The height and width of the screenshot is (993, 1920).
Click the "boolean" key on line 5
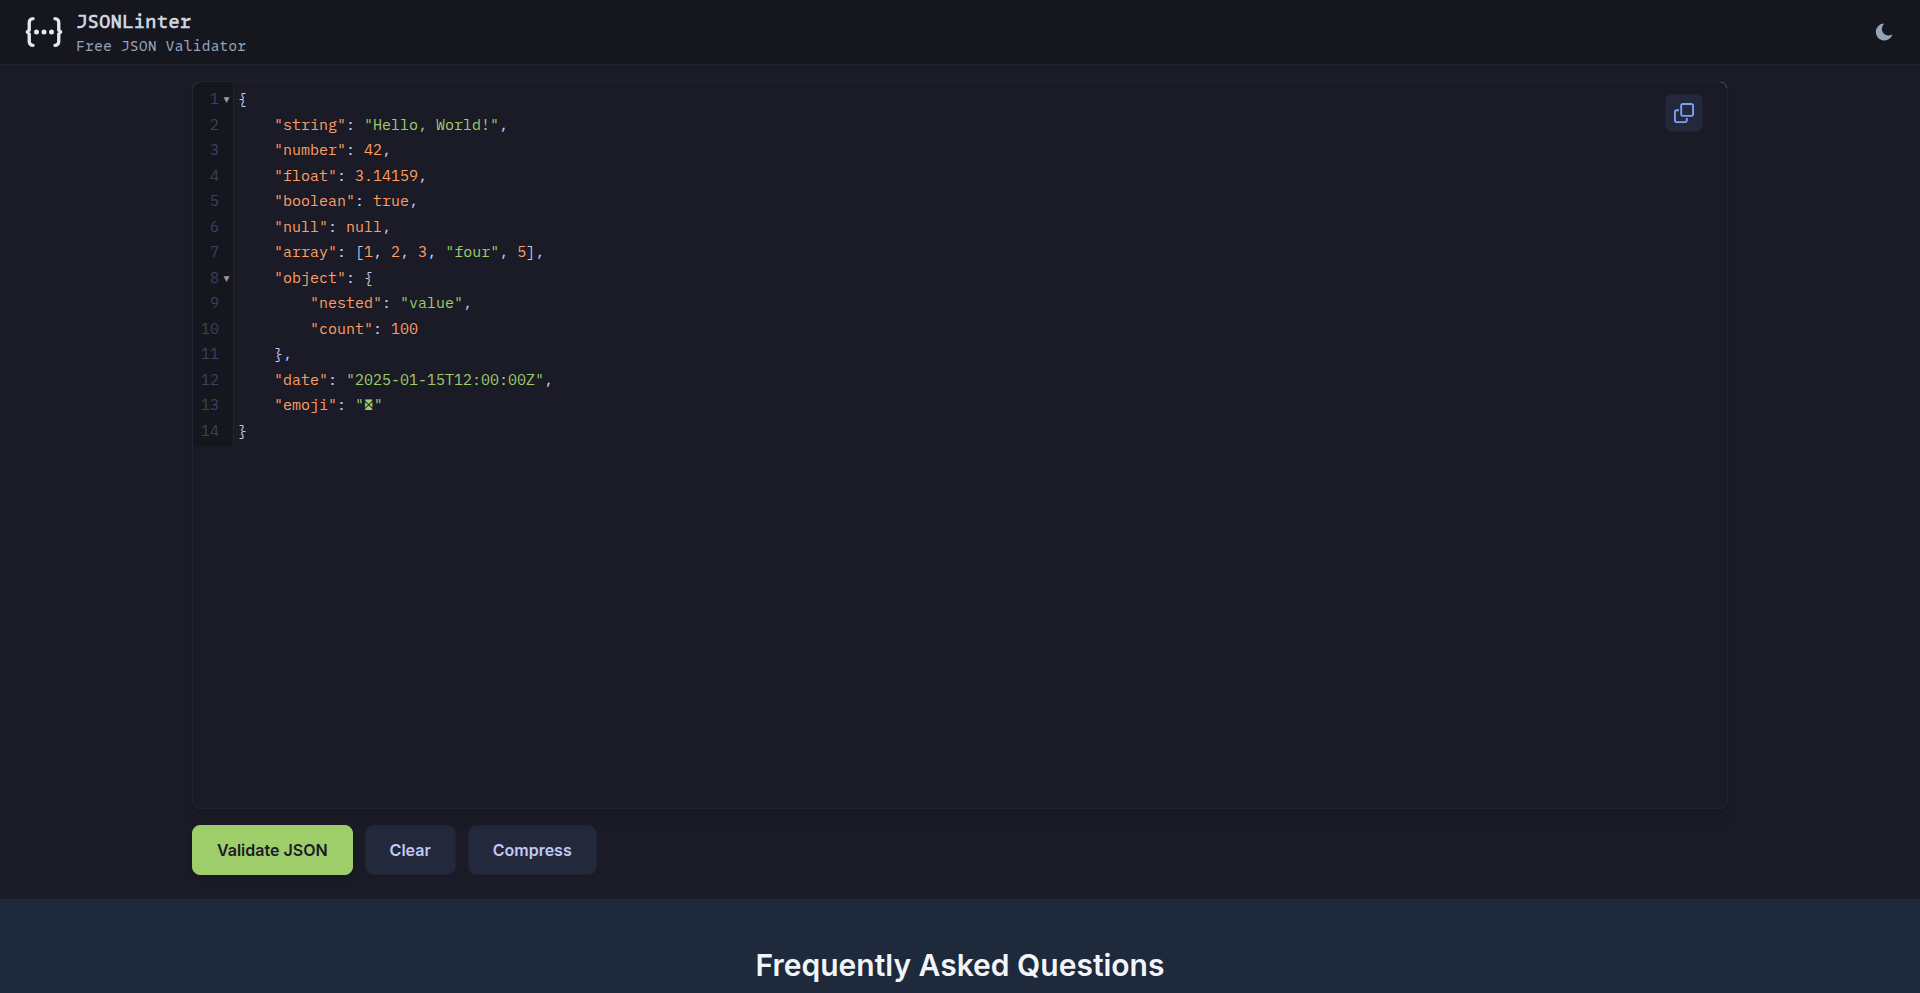(x=315, y=201)
